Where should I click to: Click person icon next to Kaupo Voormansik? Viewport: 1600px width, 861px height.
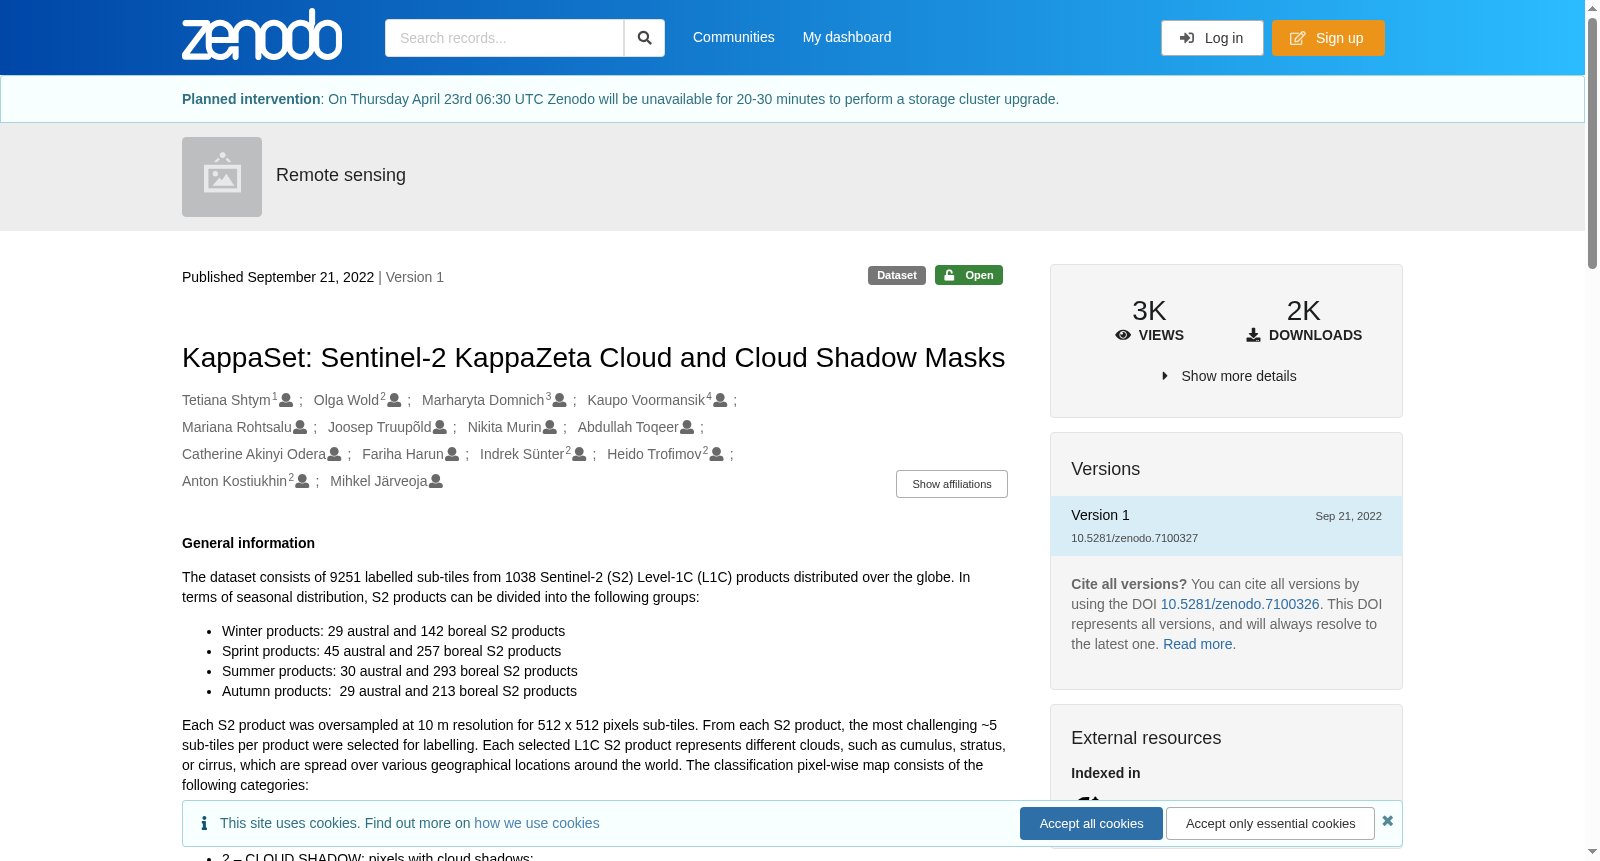[720, 400]
